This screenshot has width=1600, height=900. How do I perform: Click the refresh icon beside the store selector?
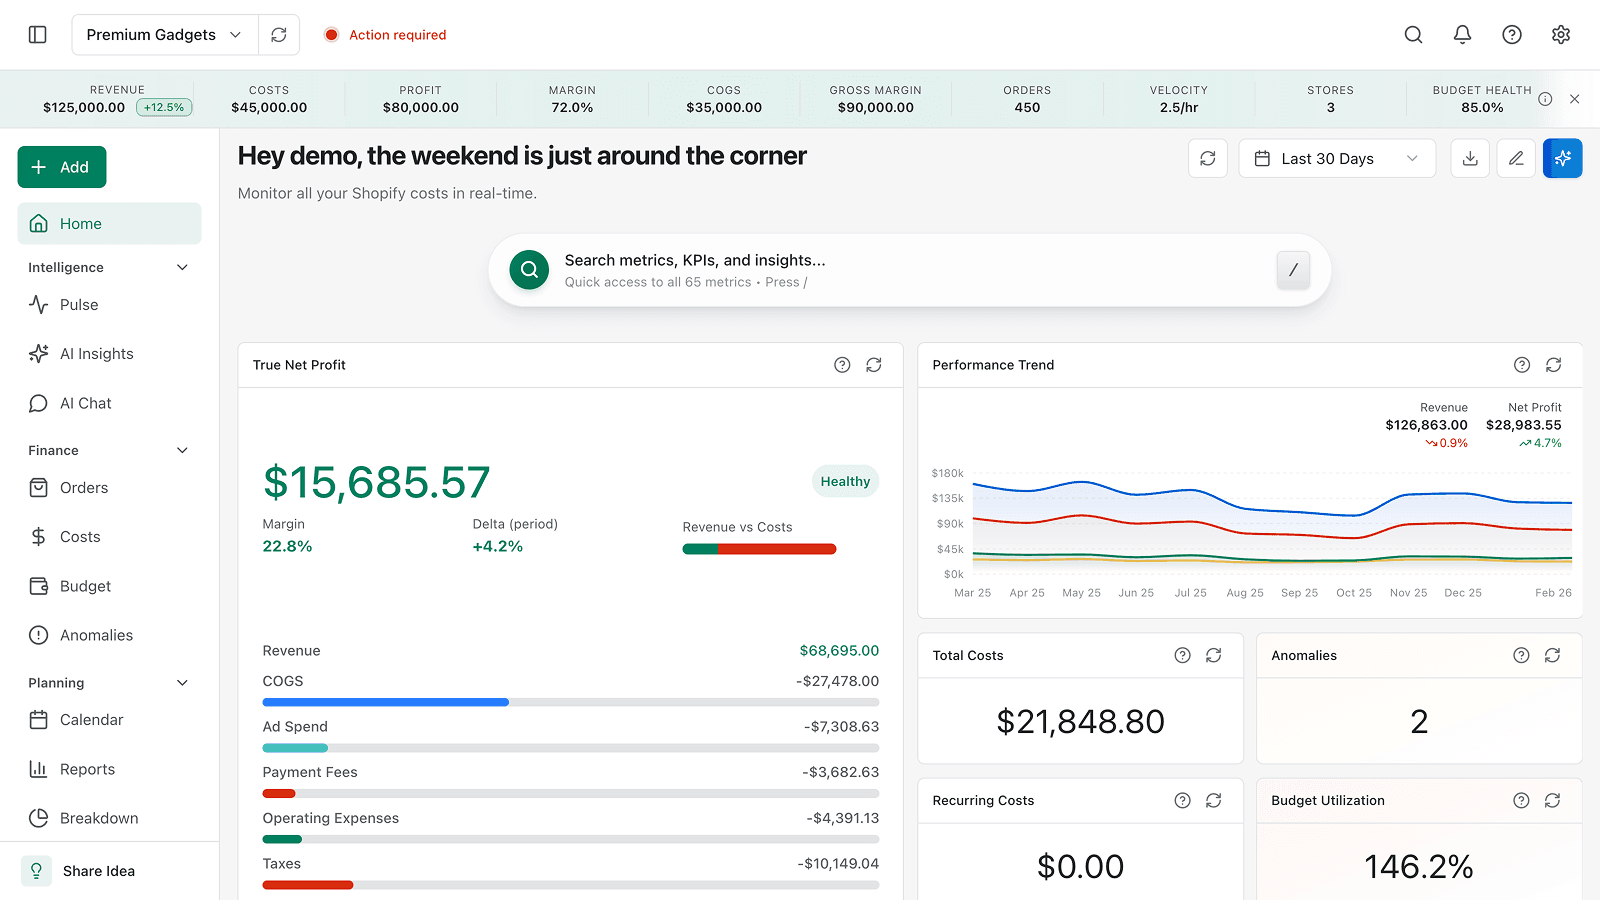pos(279,35)
